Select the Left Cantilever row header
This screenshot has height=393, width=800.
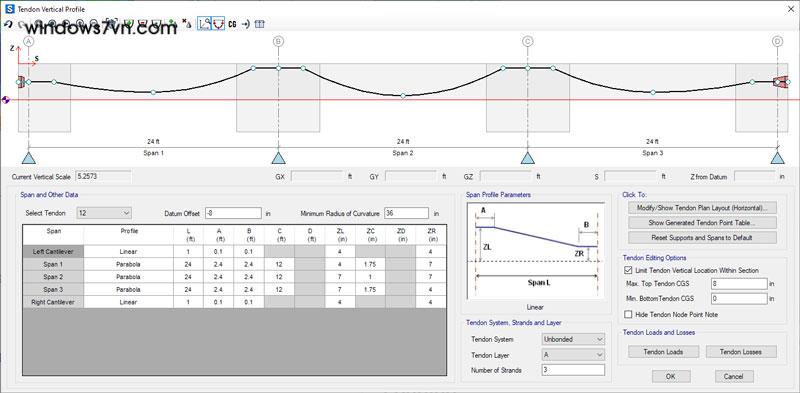(x=54, y=252)
